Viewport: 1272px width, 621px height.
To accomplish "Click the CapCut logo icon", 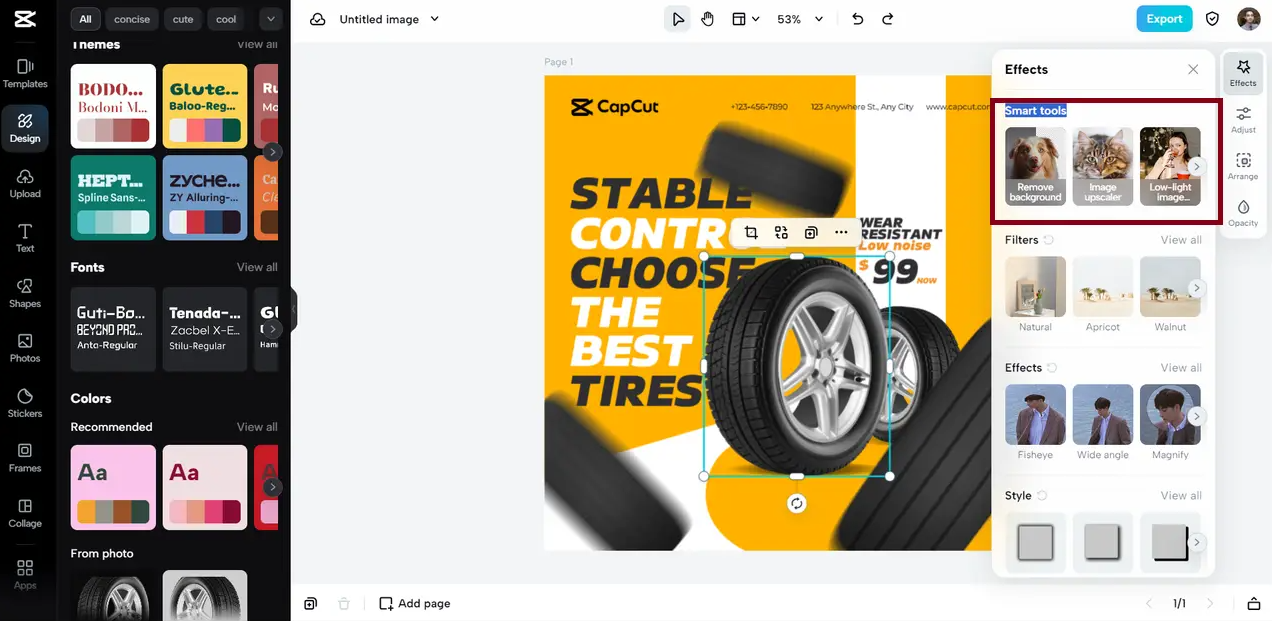I will tap(25, 19).
